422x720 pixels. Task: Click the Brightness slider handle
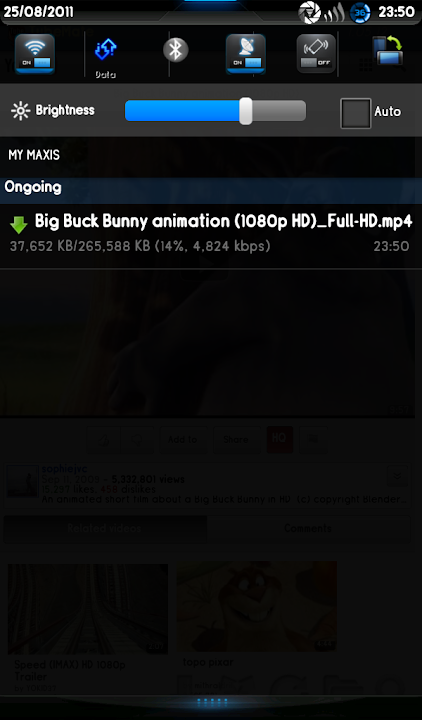coord(246,111)
